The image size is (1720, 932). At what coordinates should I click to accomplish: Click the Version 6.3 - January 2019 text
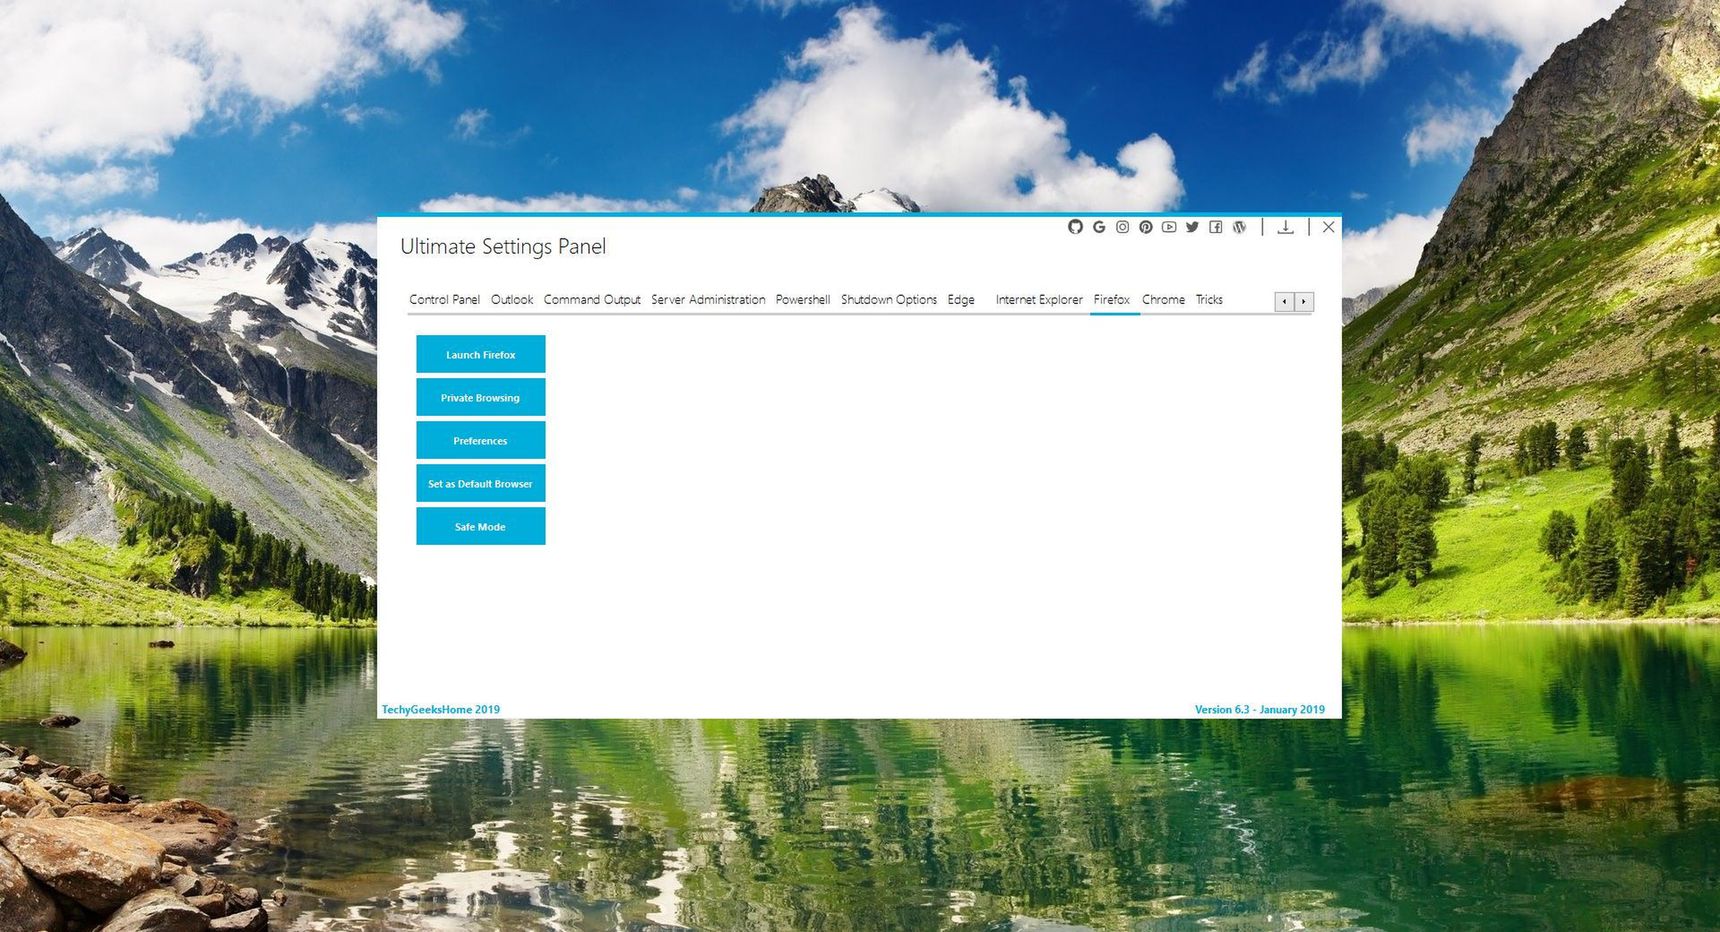click(x=1260, y=710)
